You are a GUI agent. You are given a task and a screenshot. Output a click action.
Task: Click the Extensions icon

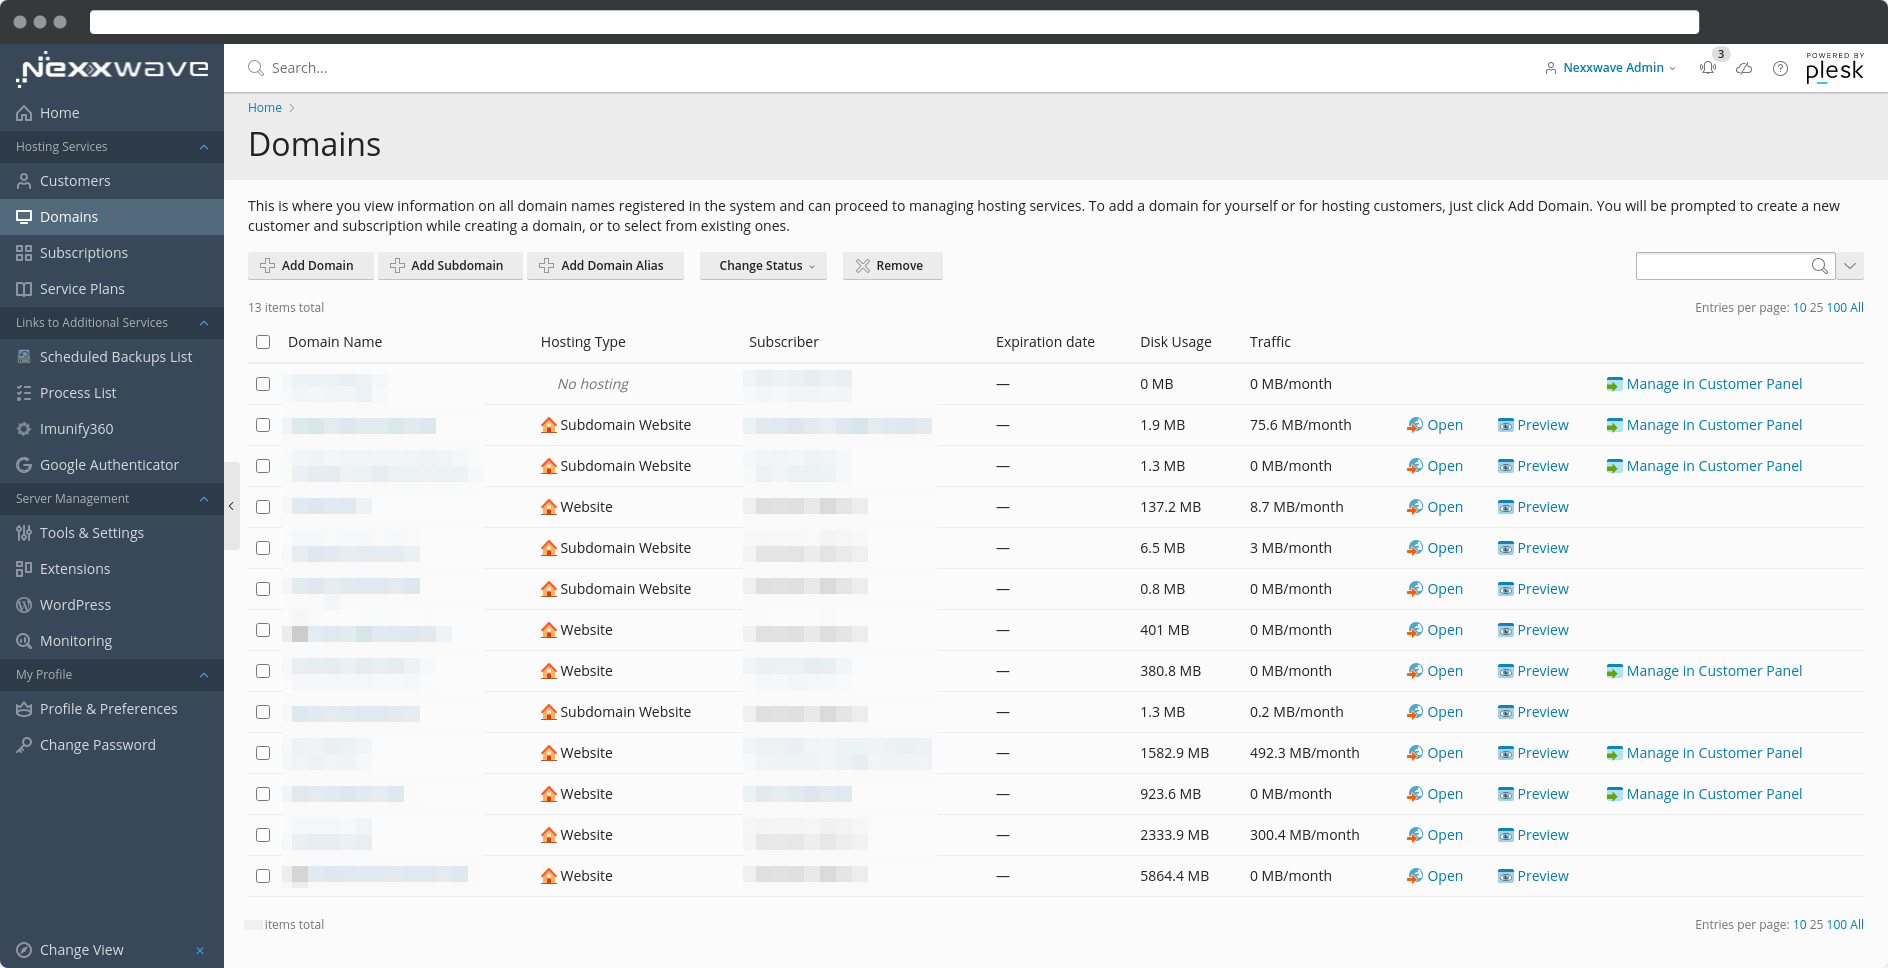[x=24, y=569]
